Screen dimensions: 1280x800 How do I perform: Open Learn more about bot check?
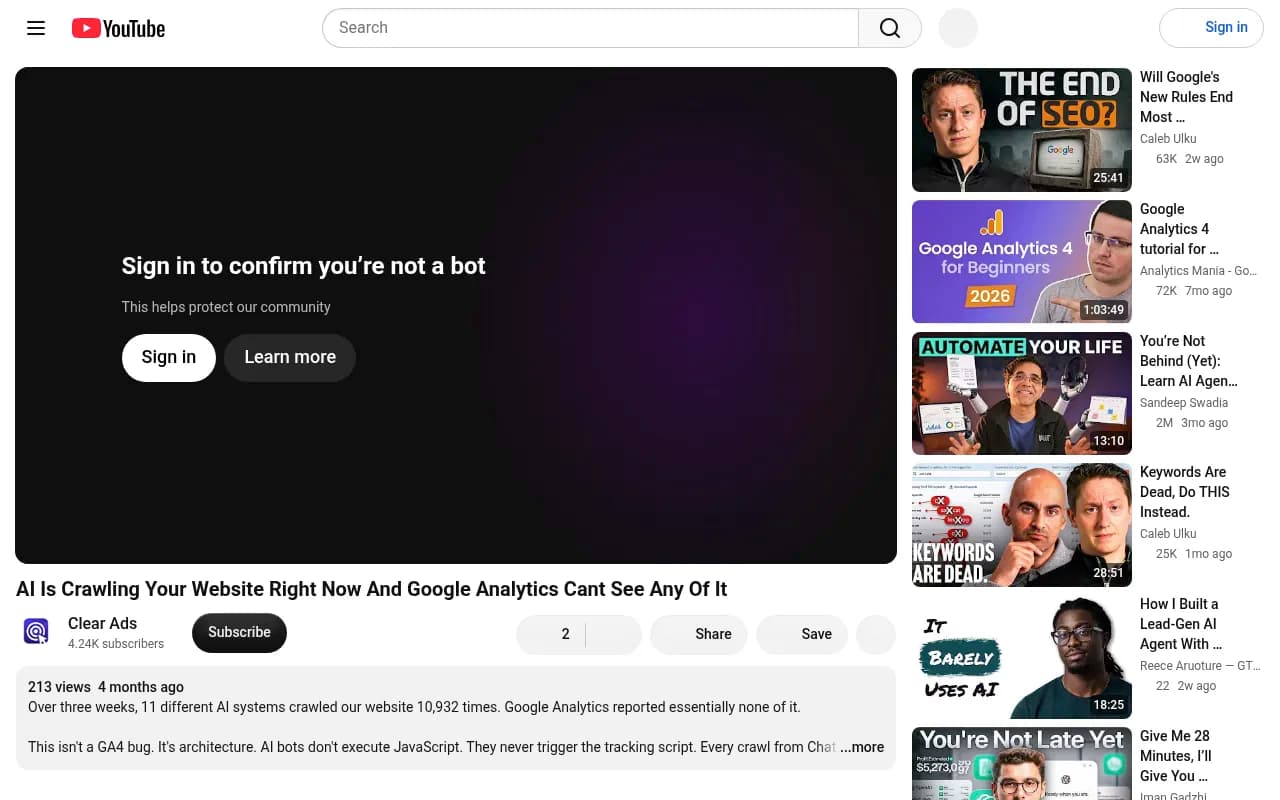(x=290, y=357)
